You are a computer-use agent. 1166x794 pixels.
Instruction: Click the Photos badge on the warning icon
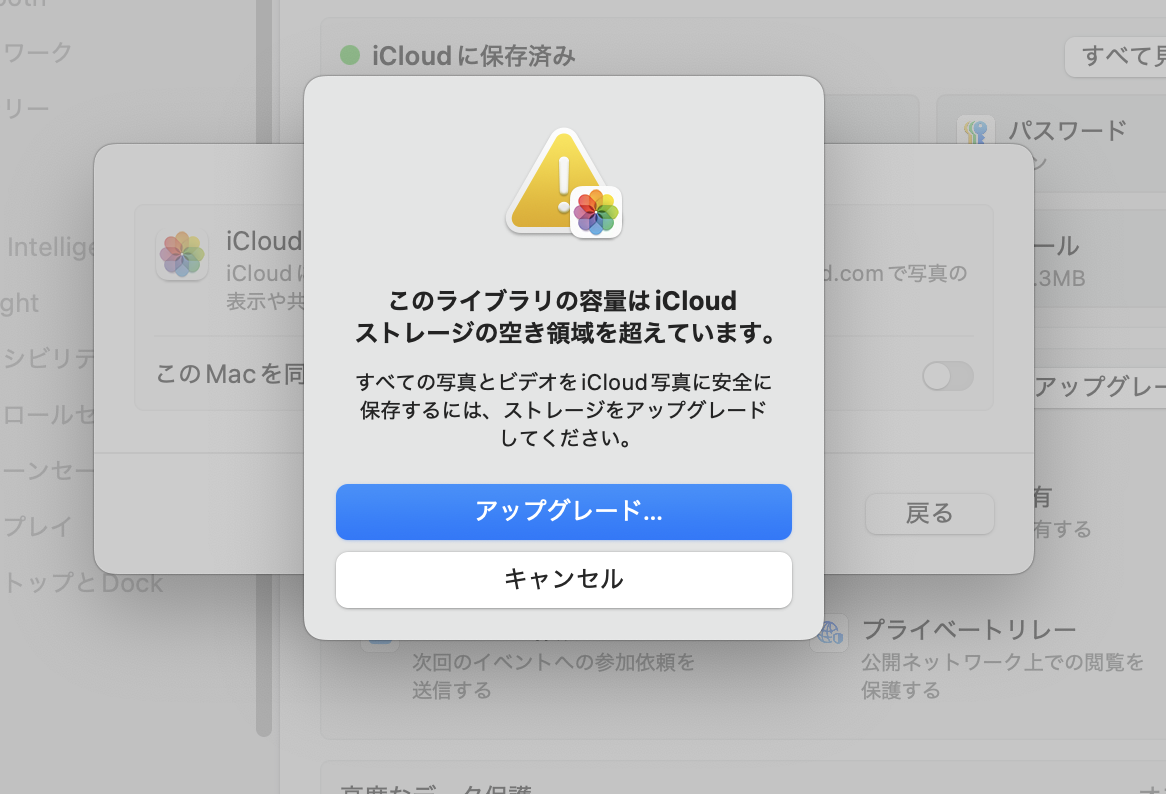pyautogui.click(x=596, y=212)
